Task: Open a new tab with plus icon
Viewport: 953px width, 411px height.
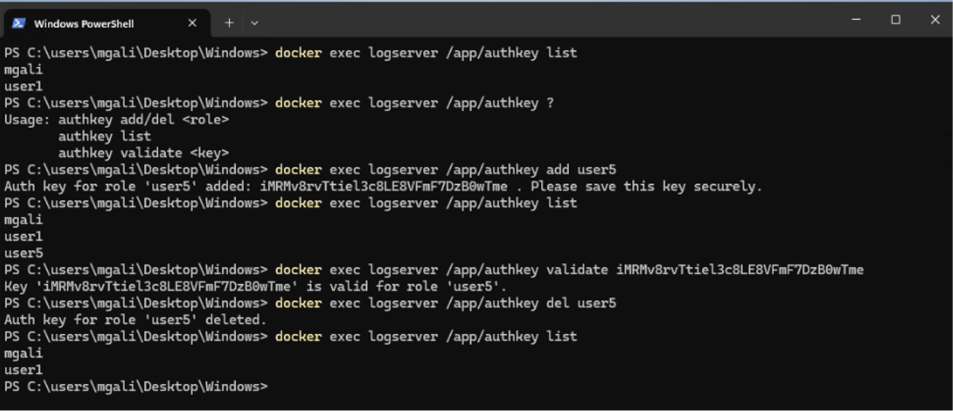Action: [x=229, y=23]
